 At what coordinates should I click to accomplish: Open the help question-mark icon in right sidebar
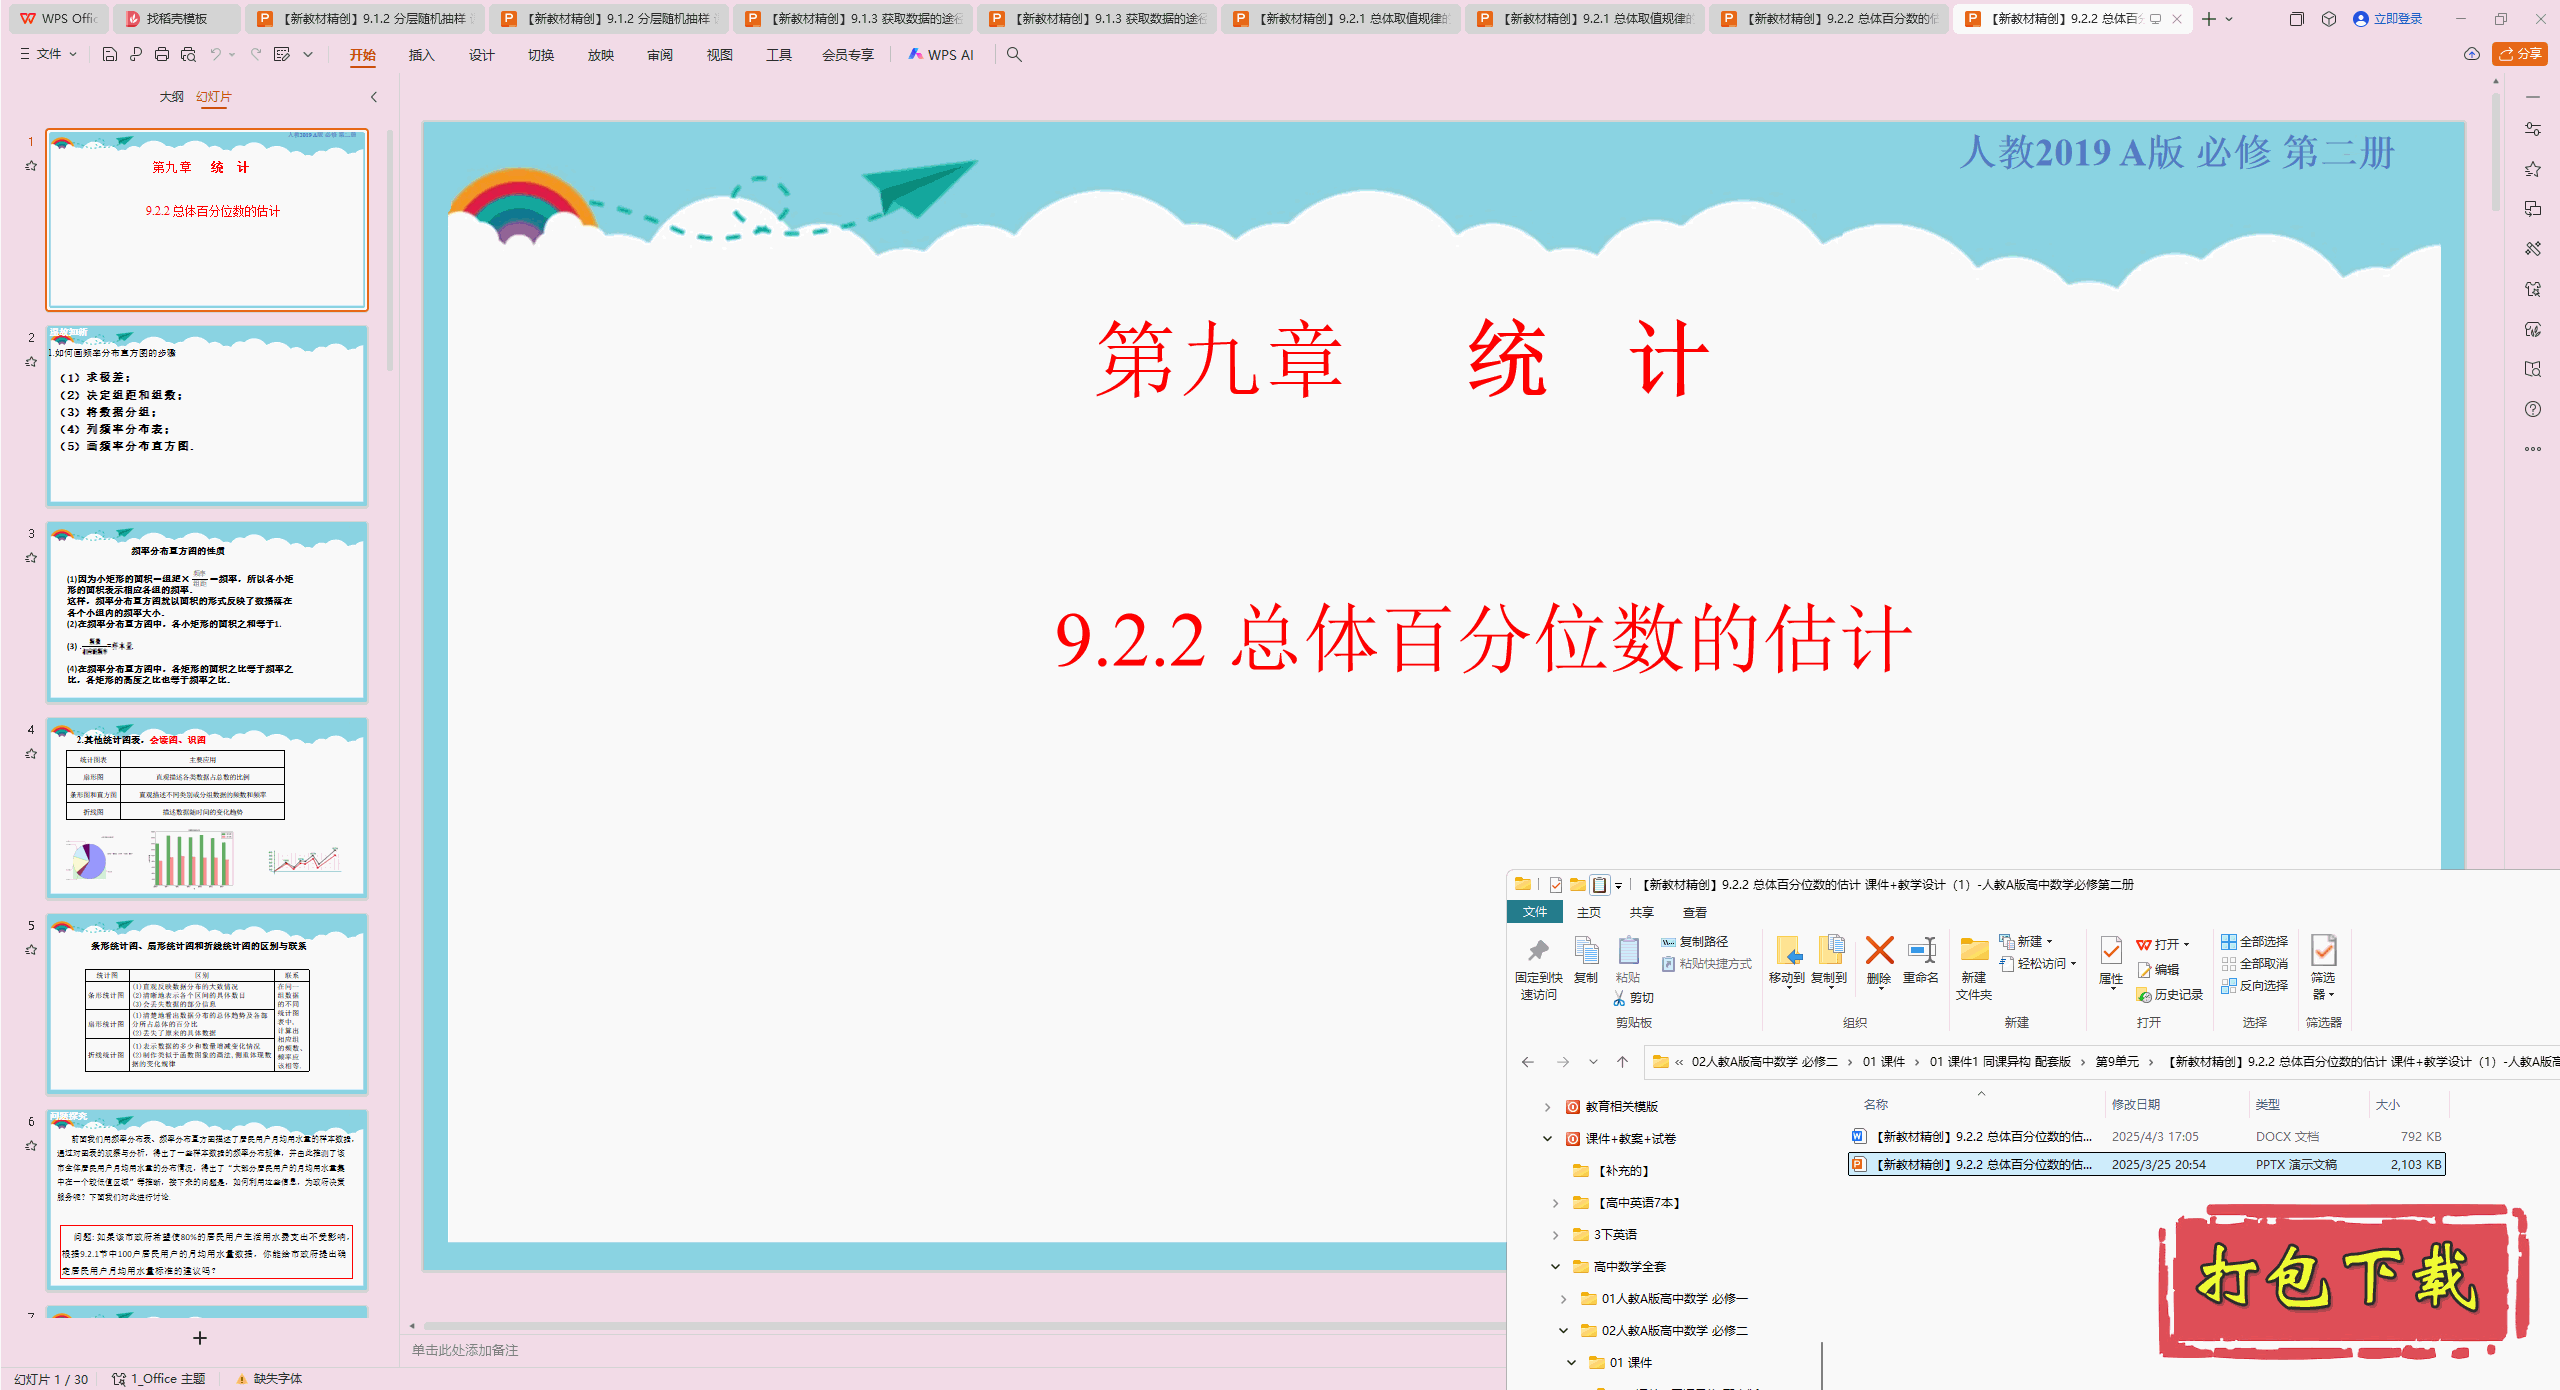coord(2533,409)
